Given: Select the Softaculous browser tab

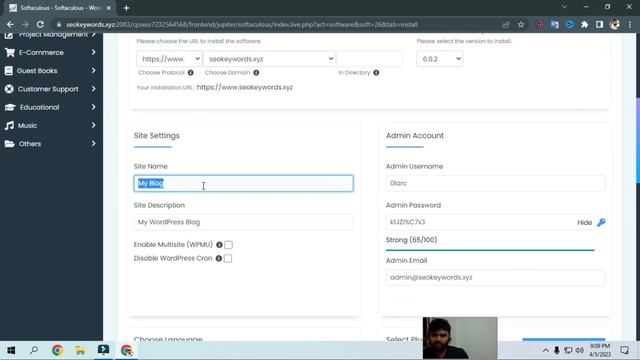Looking at the screenshot, I should tap(59, 8).
